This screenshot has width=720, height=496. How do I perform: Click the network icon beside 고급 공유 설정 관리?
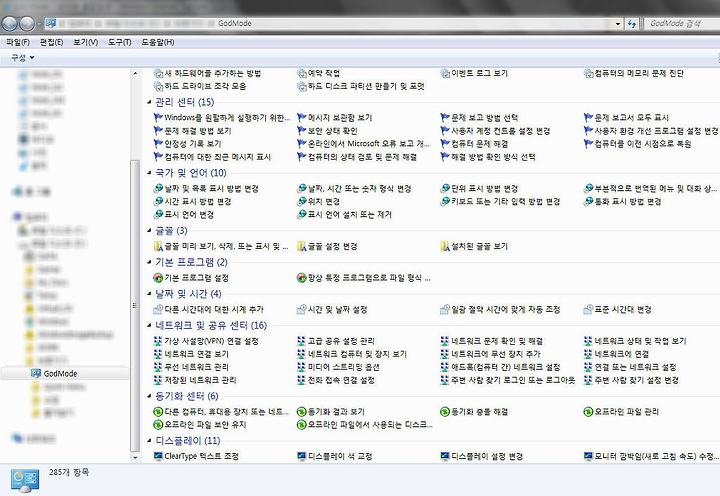[x=301, y=341]
